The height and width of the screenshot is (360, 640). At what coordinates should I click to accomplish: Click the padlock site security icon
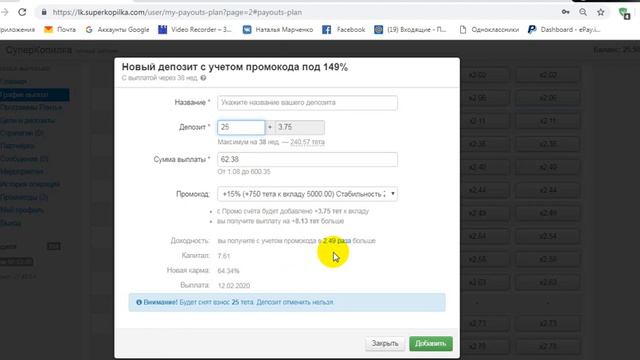tap(44, 12)
